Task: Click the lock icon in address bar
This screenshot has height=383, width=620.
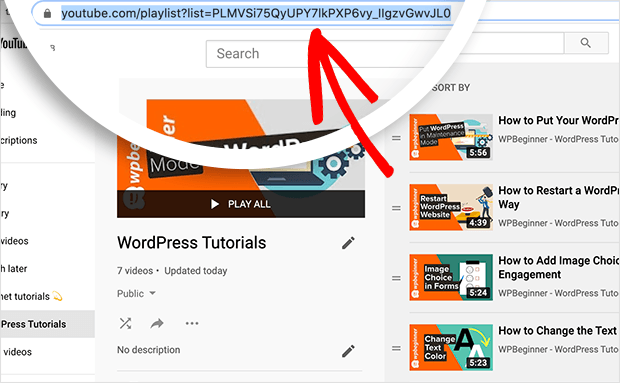Action: pyautogui.click(x=47, y=14)
